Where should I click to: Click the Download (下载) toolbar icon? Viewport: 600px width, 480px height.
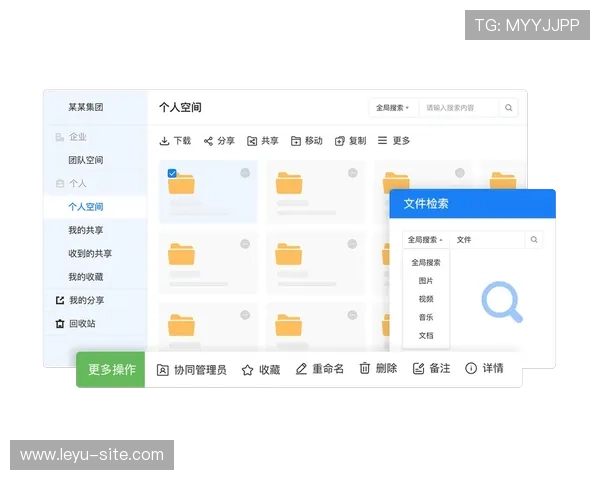point(164,141)
